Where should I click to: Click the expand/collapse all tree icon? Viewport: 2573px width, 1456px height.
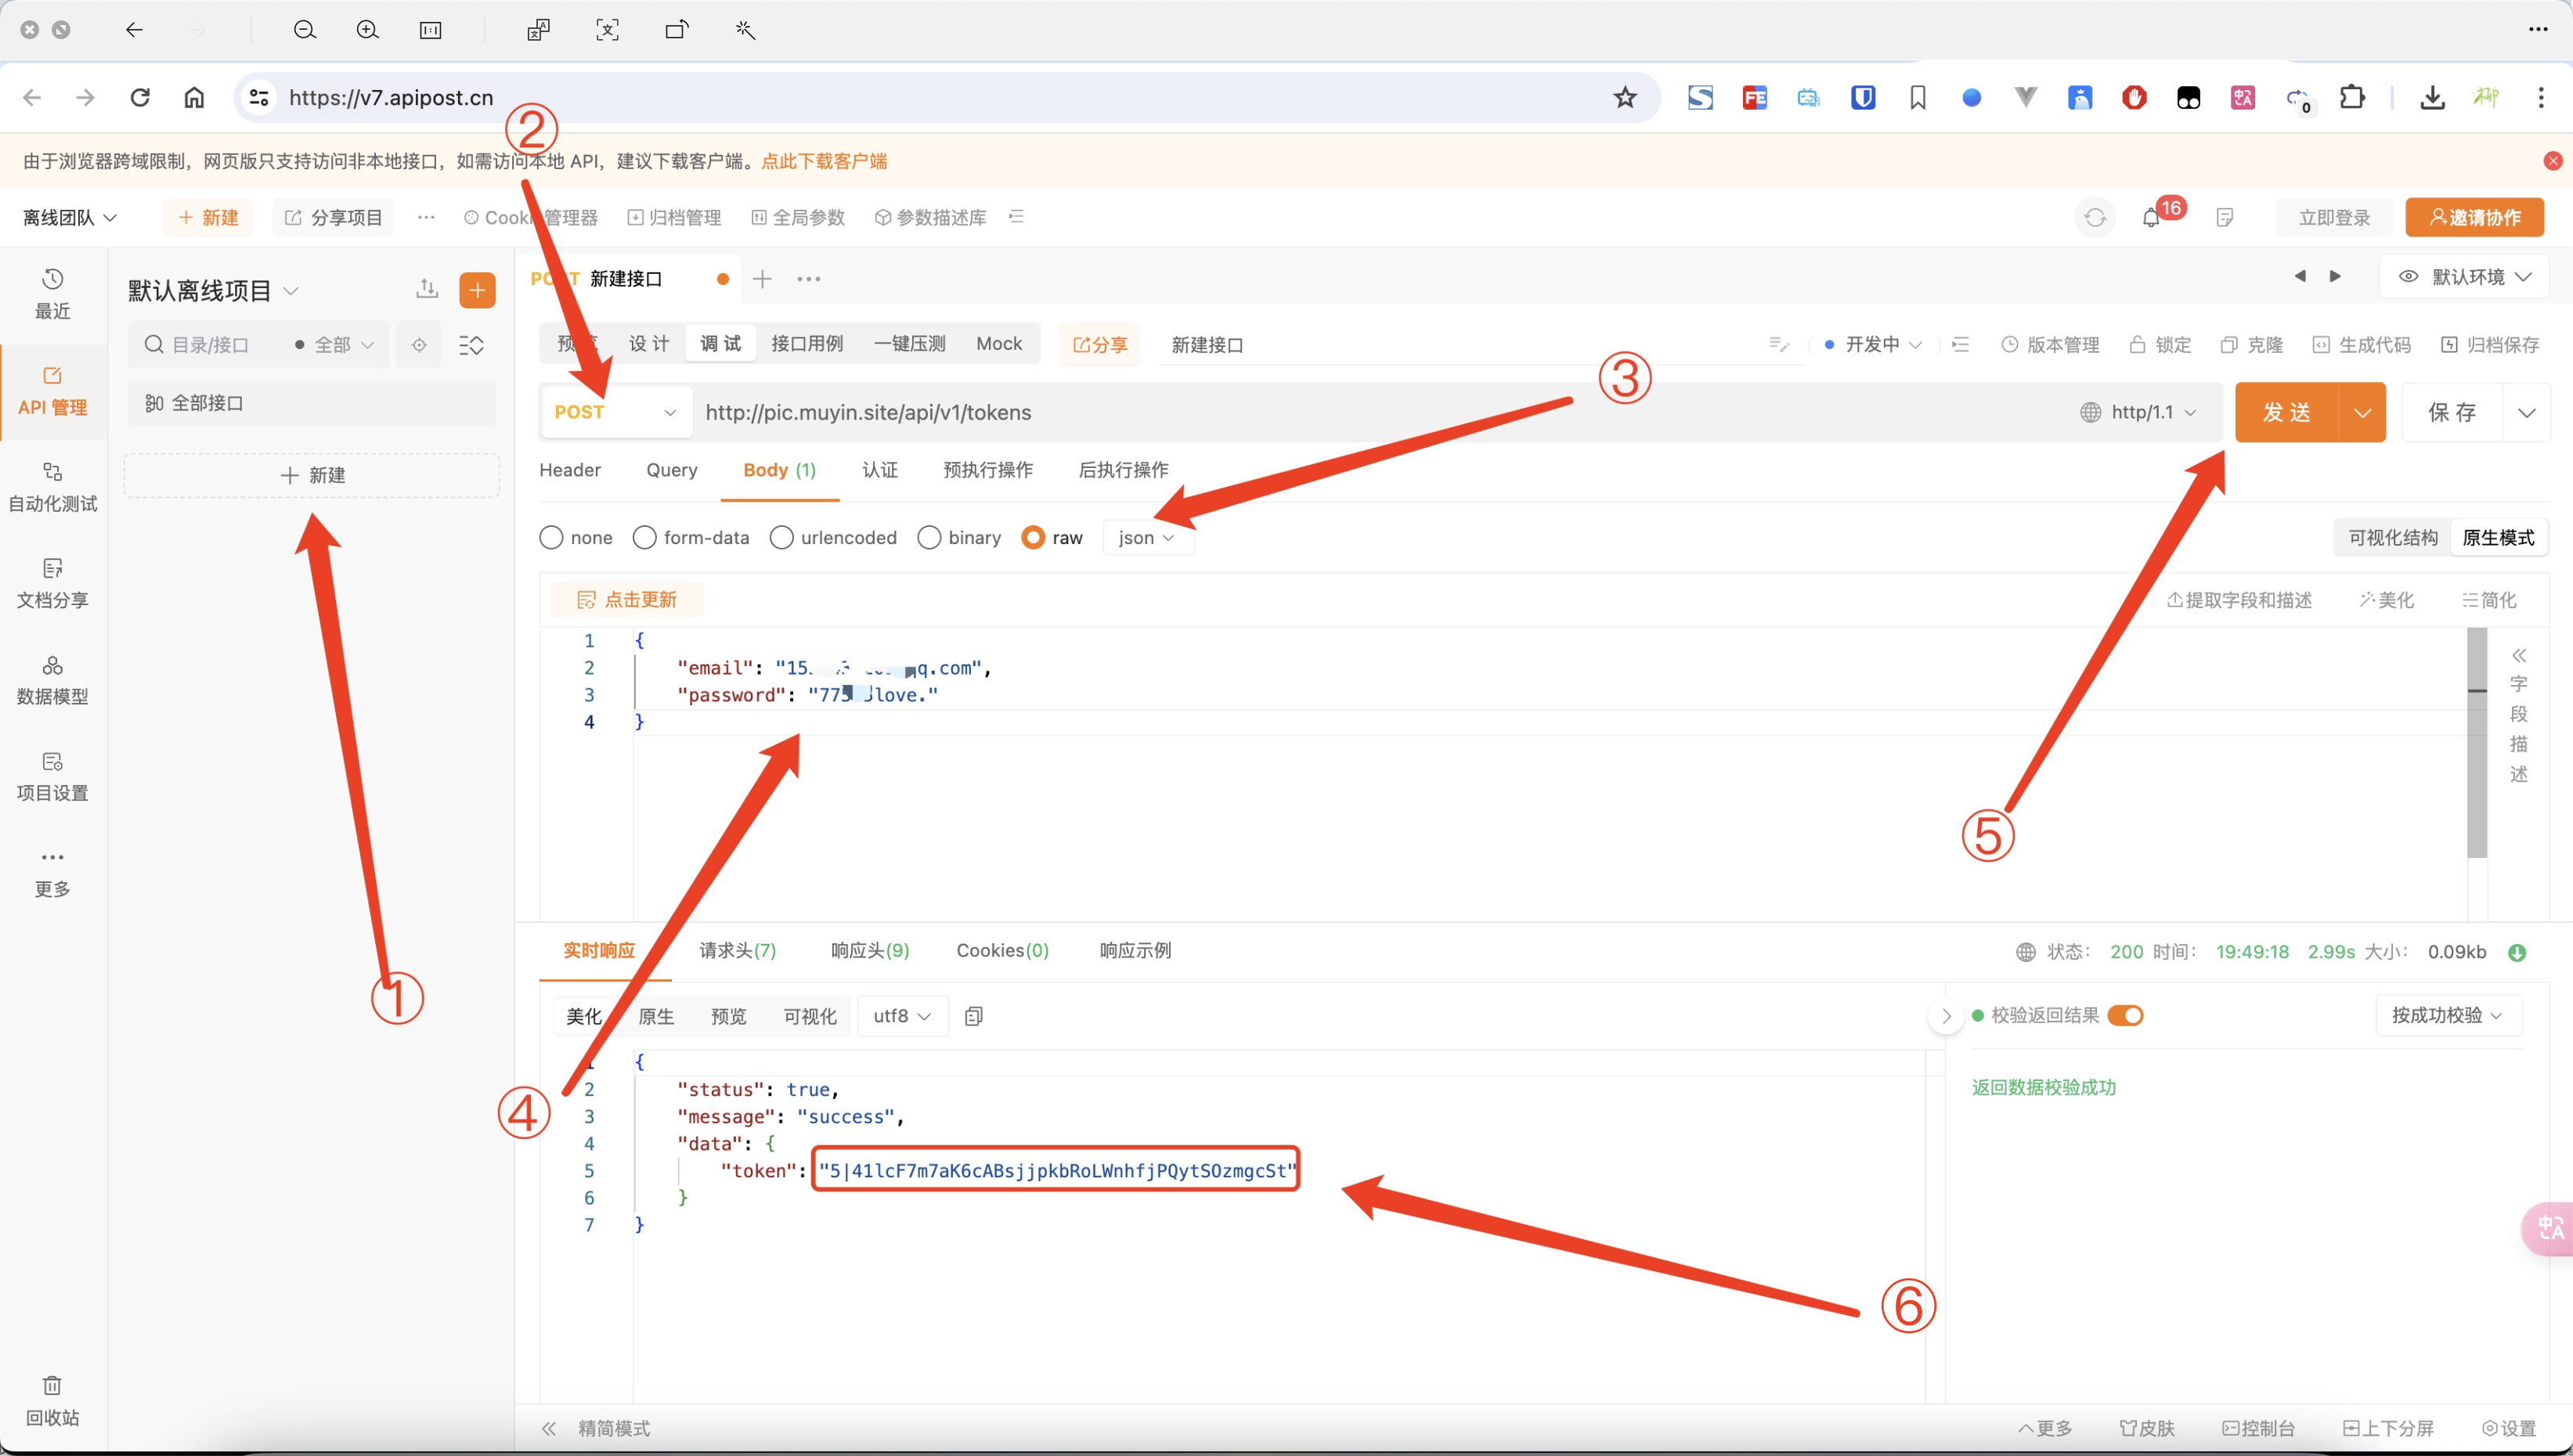[471, 345]
